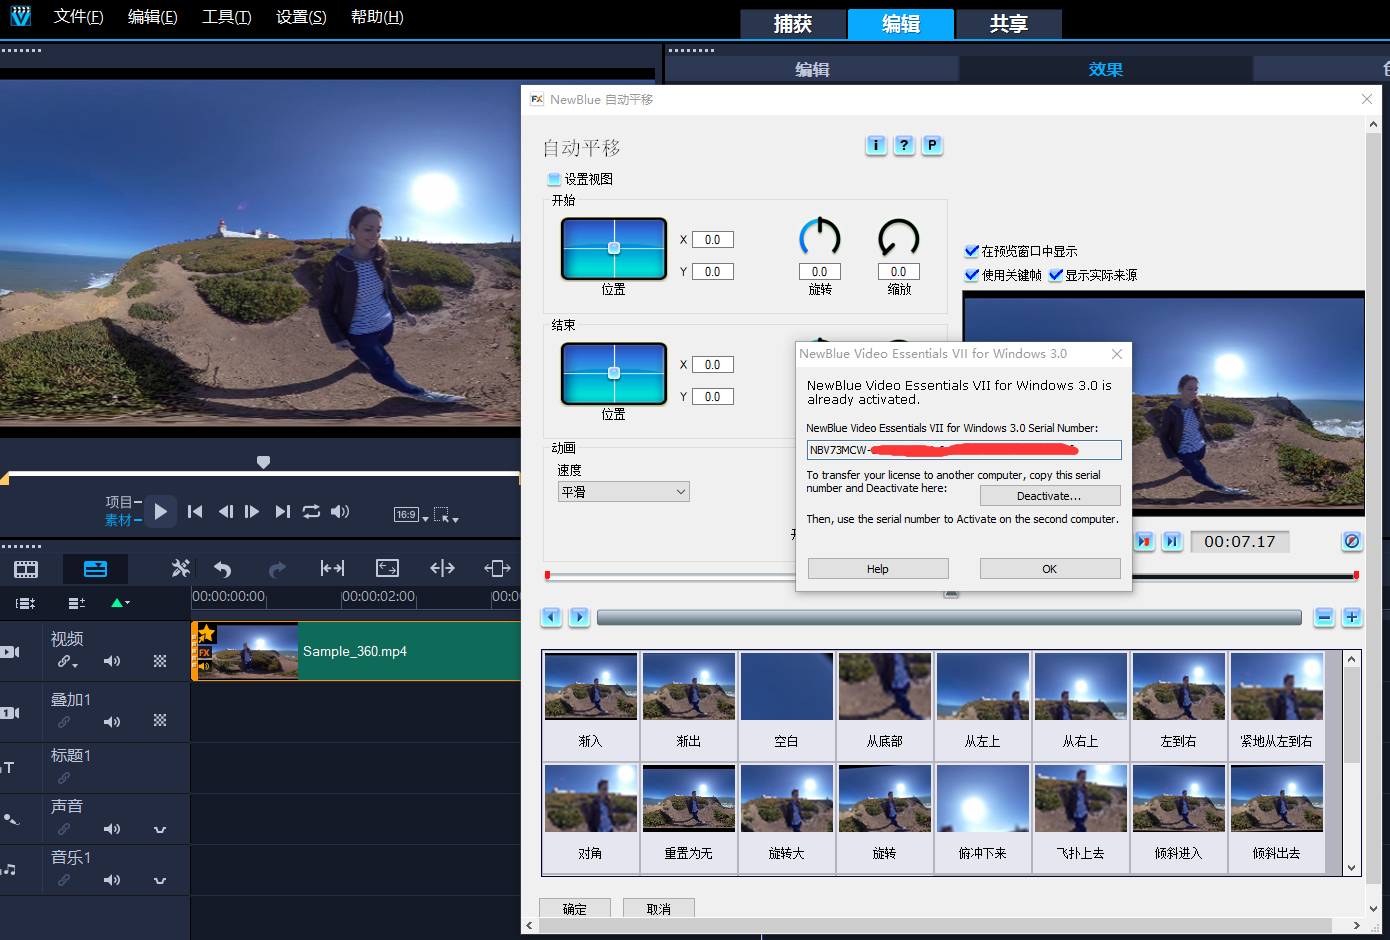Click the go-to-next-keyframe icon in NewBlue

(1144, 541)
